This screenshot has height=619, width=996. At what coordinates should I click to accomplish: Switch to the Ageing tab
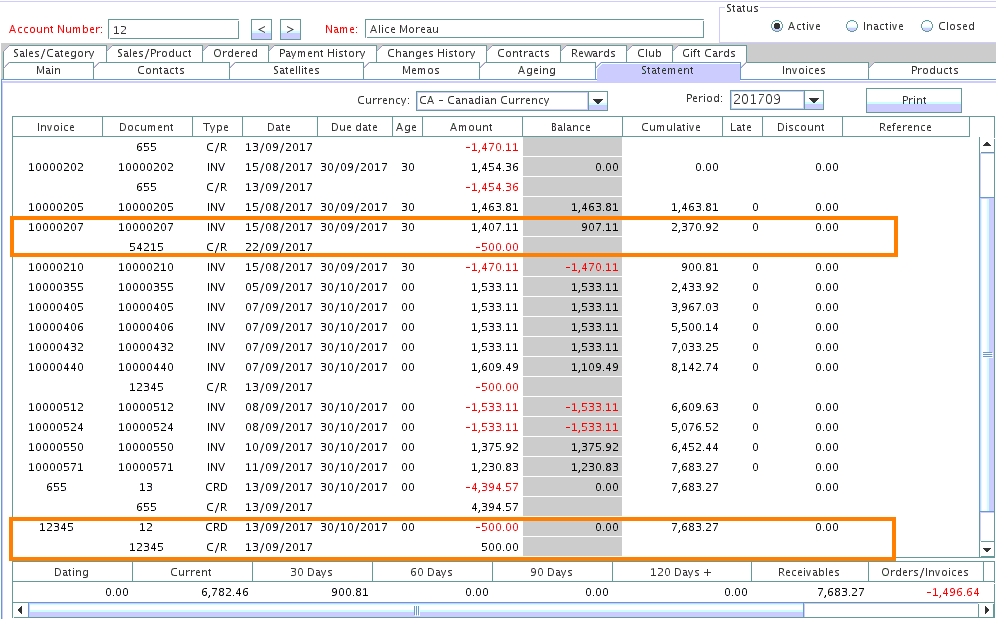pyautogui.click(x=537, y=71)
